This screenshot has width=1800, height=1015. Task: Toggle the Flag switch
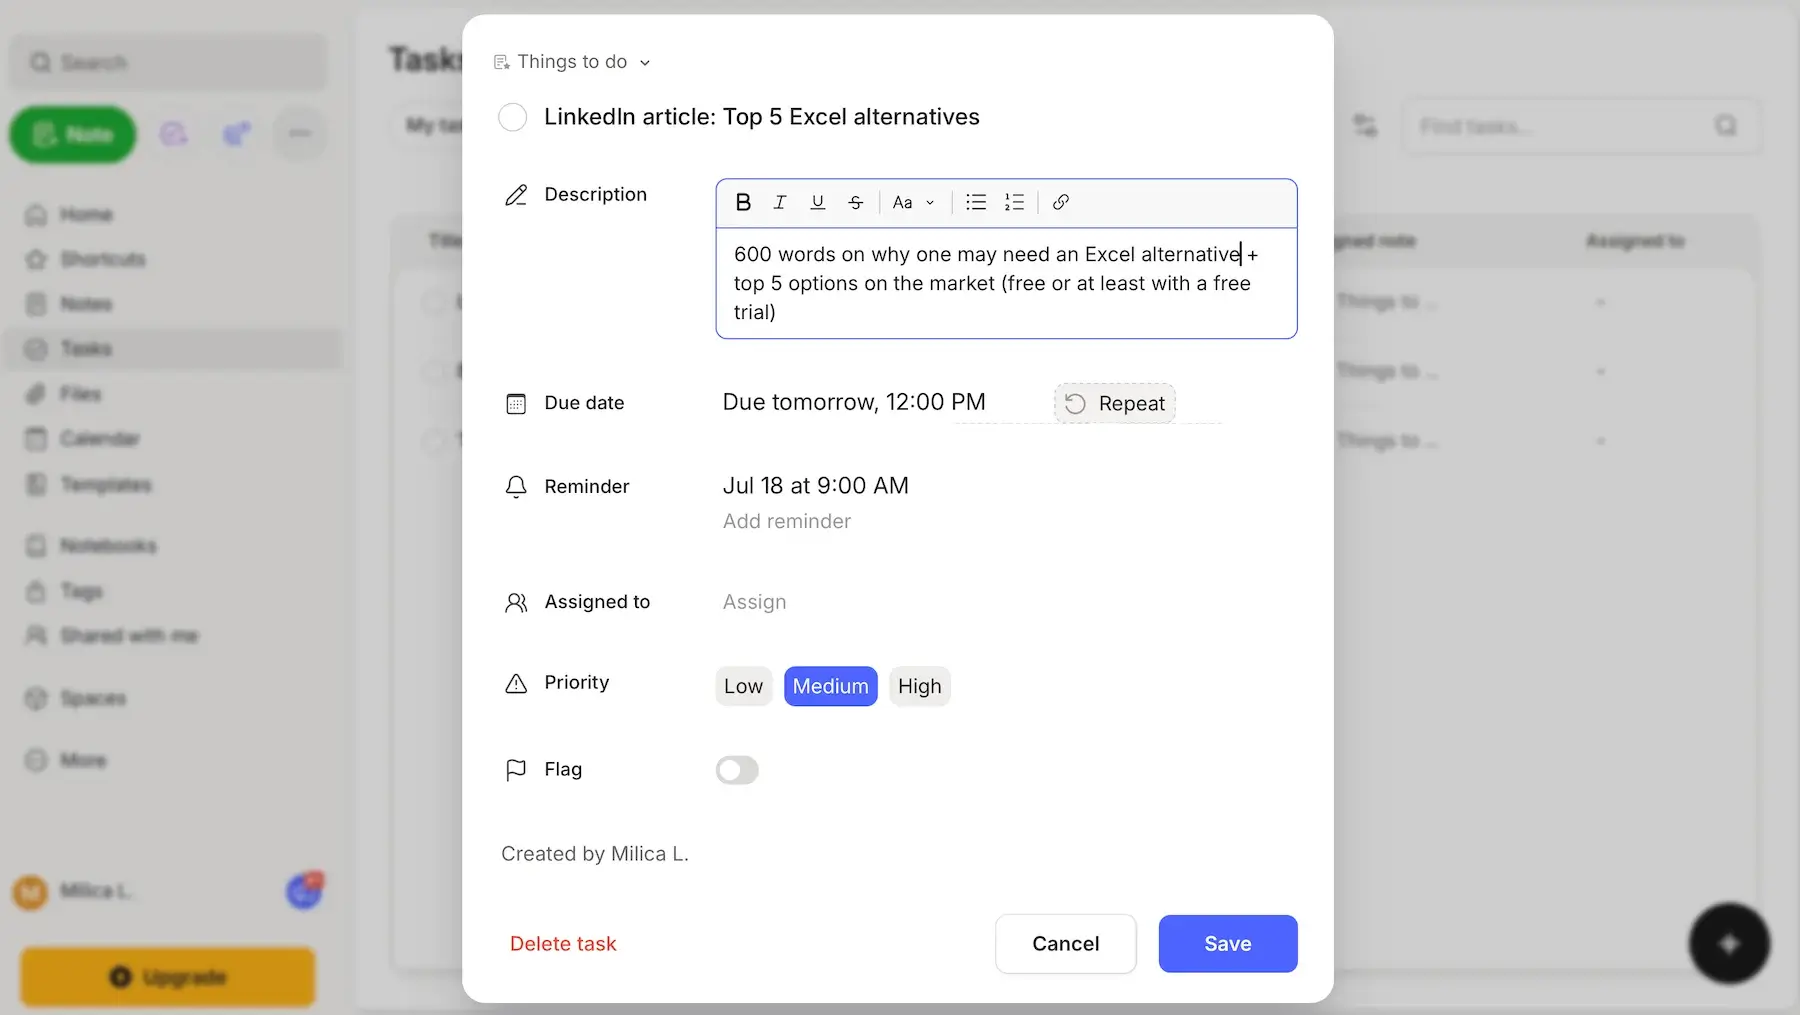(x=737, y=770)
